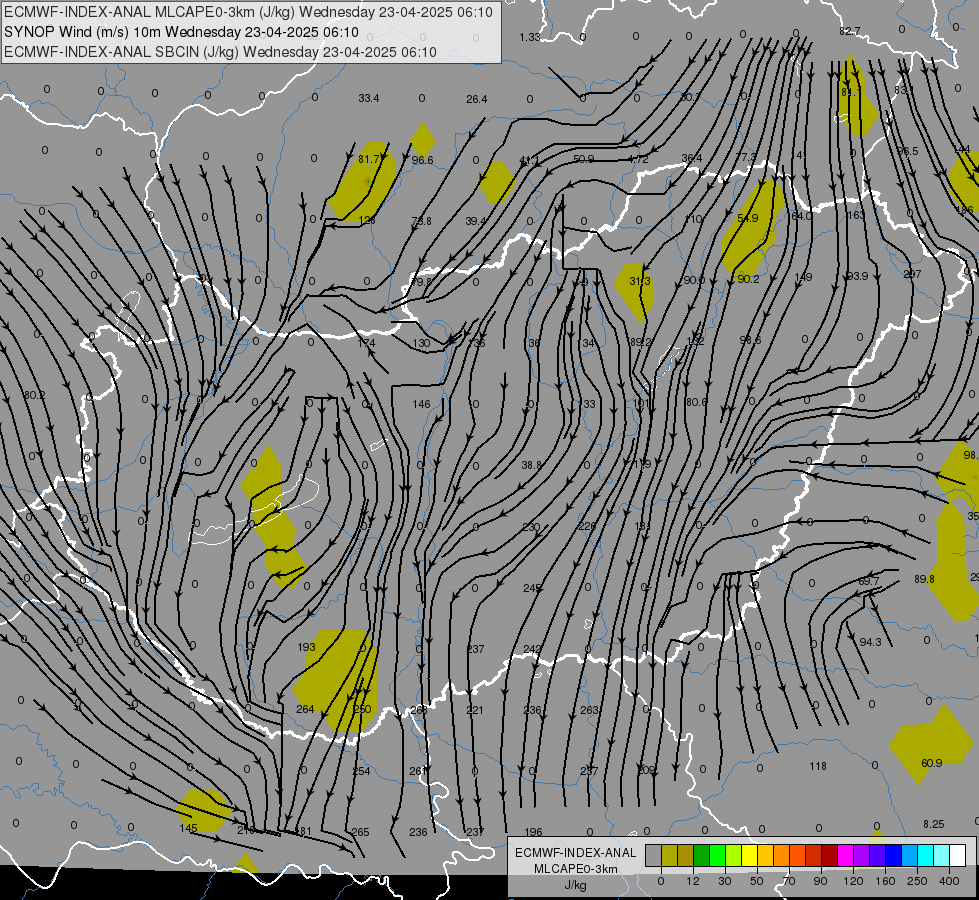Click the 31.3 value on the map
Viewport: 979px width, 900px height.
coord(640,281)
